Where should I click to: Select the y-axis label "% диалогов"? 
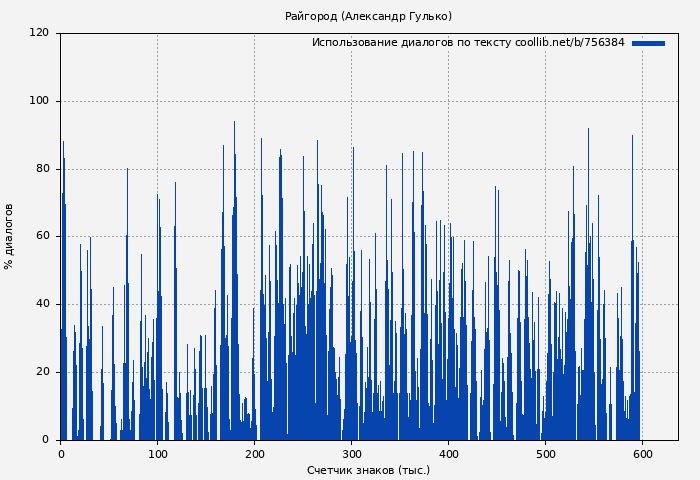[x=9, y=236]
